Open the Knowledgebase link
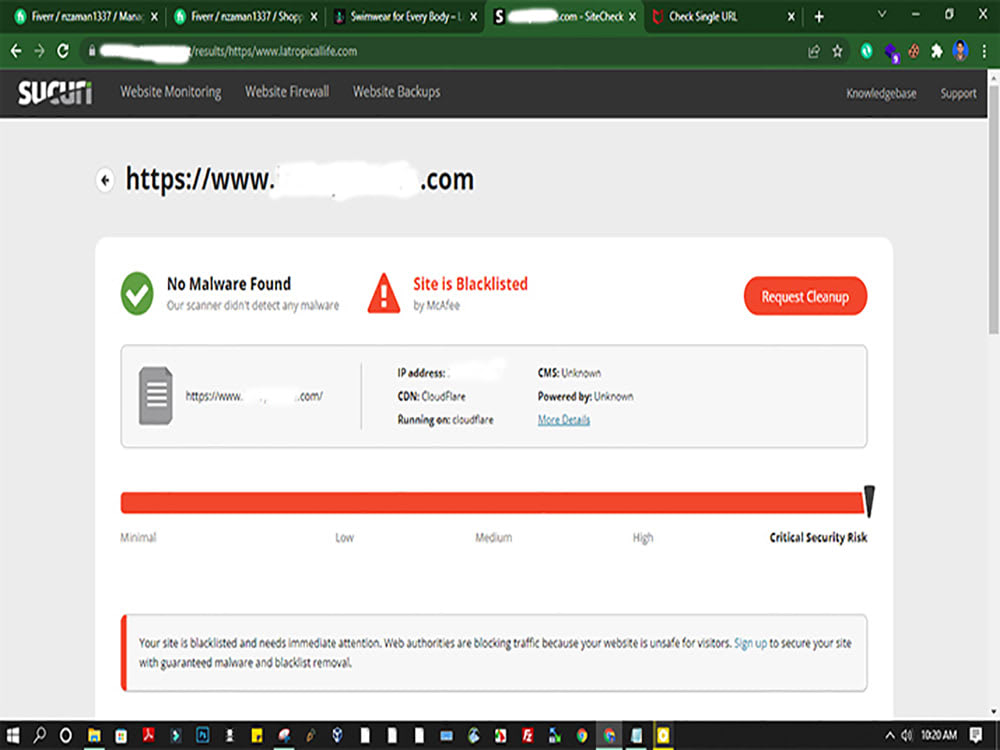Image resolution: width=1000 pixels, height=750 pixels. coord(881,94)
